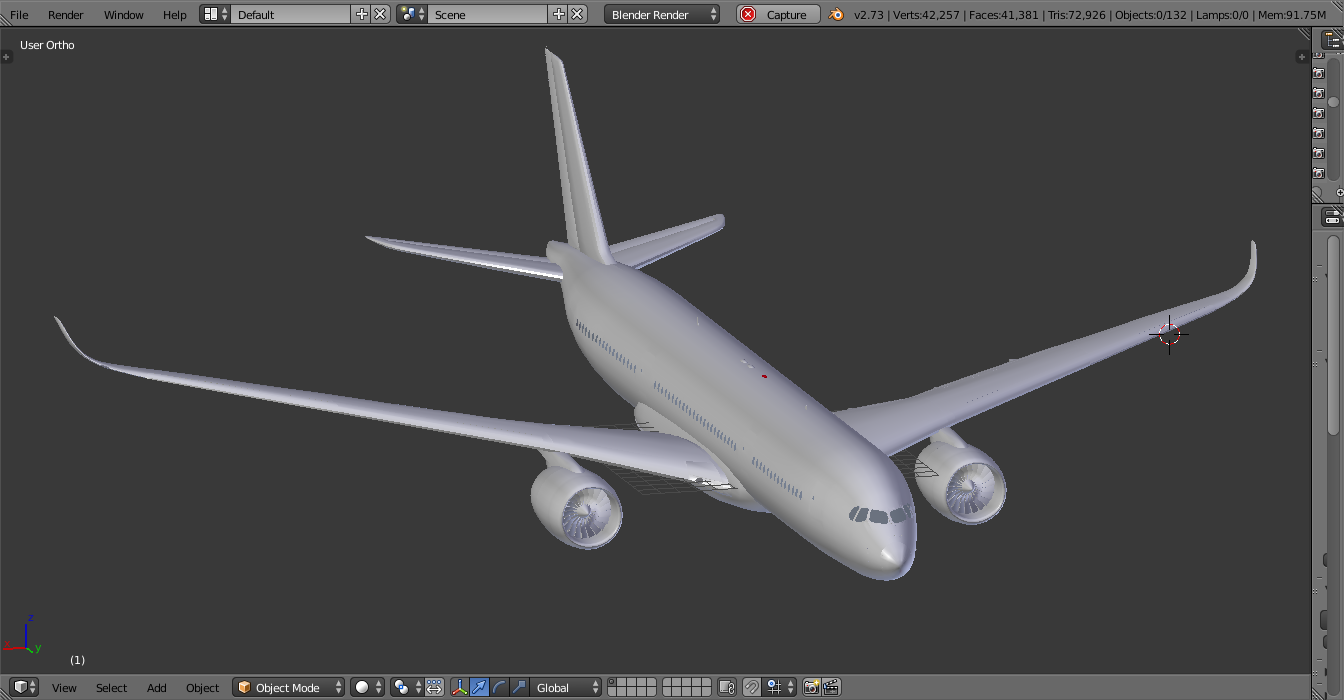
Task: Open the screen layout browser icon
Action: coord(215,14)
